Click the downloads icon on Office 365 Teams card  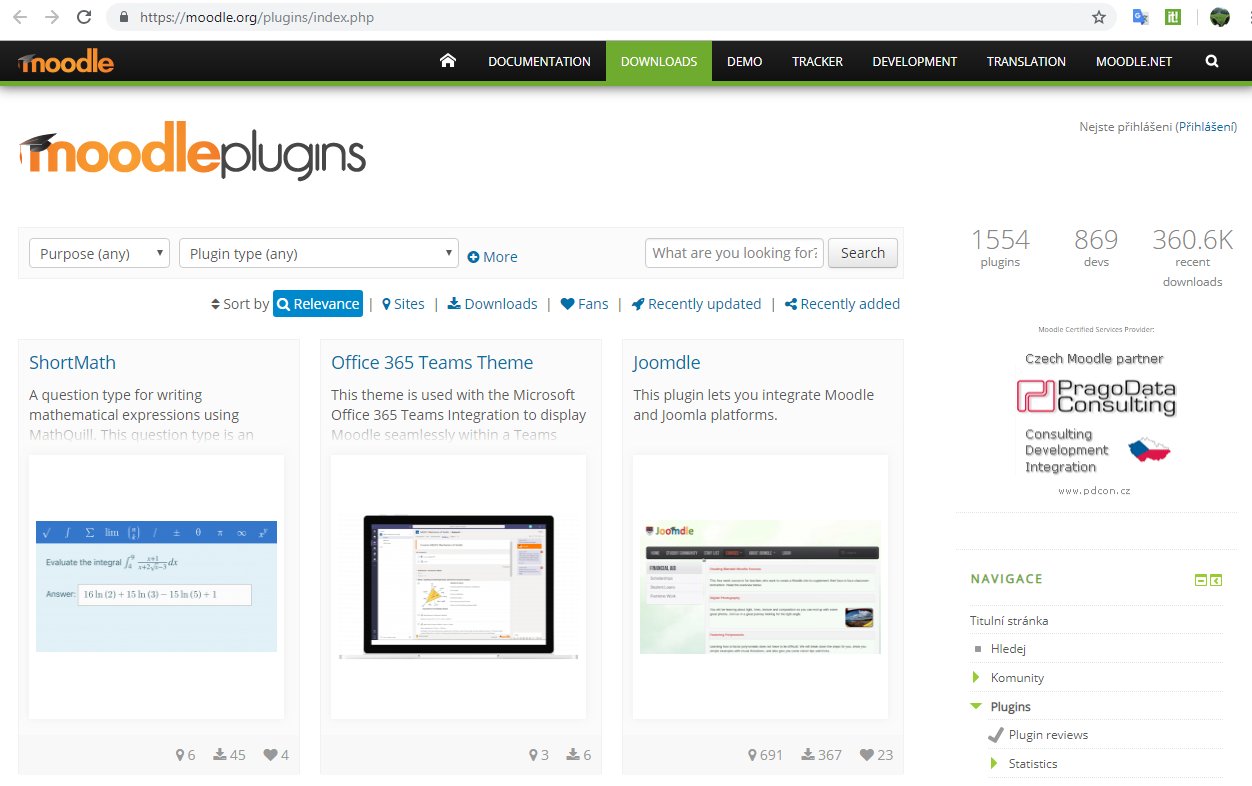pos(573,755)
